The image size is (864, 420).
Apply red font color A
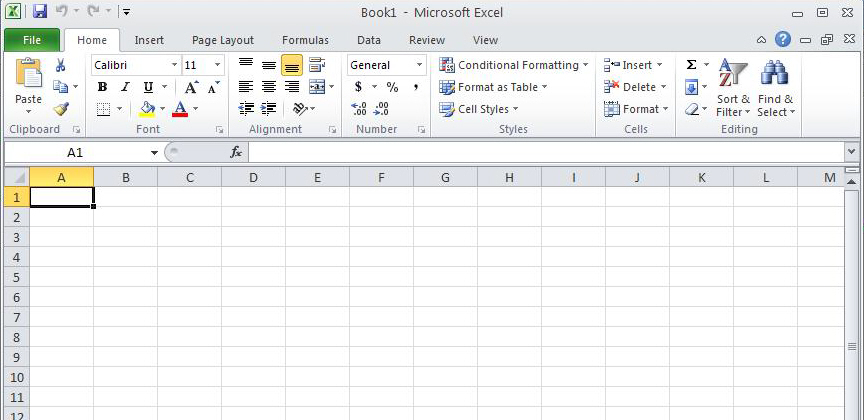click(x=180, y=109)
